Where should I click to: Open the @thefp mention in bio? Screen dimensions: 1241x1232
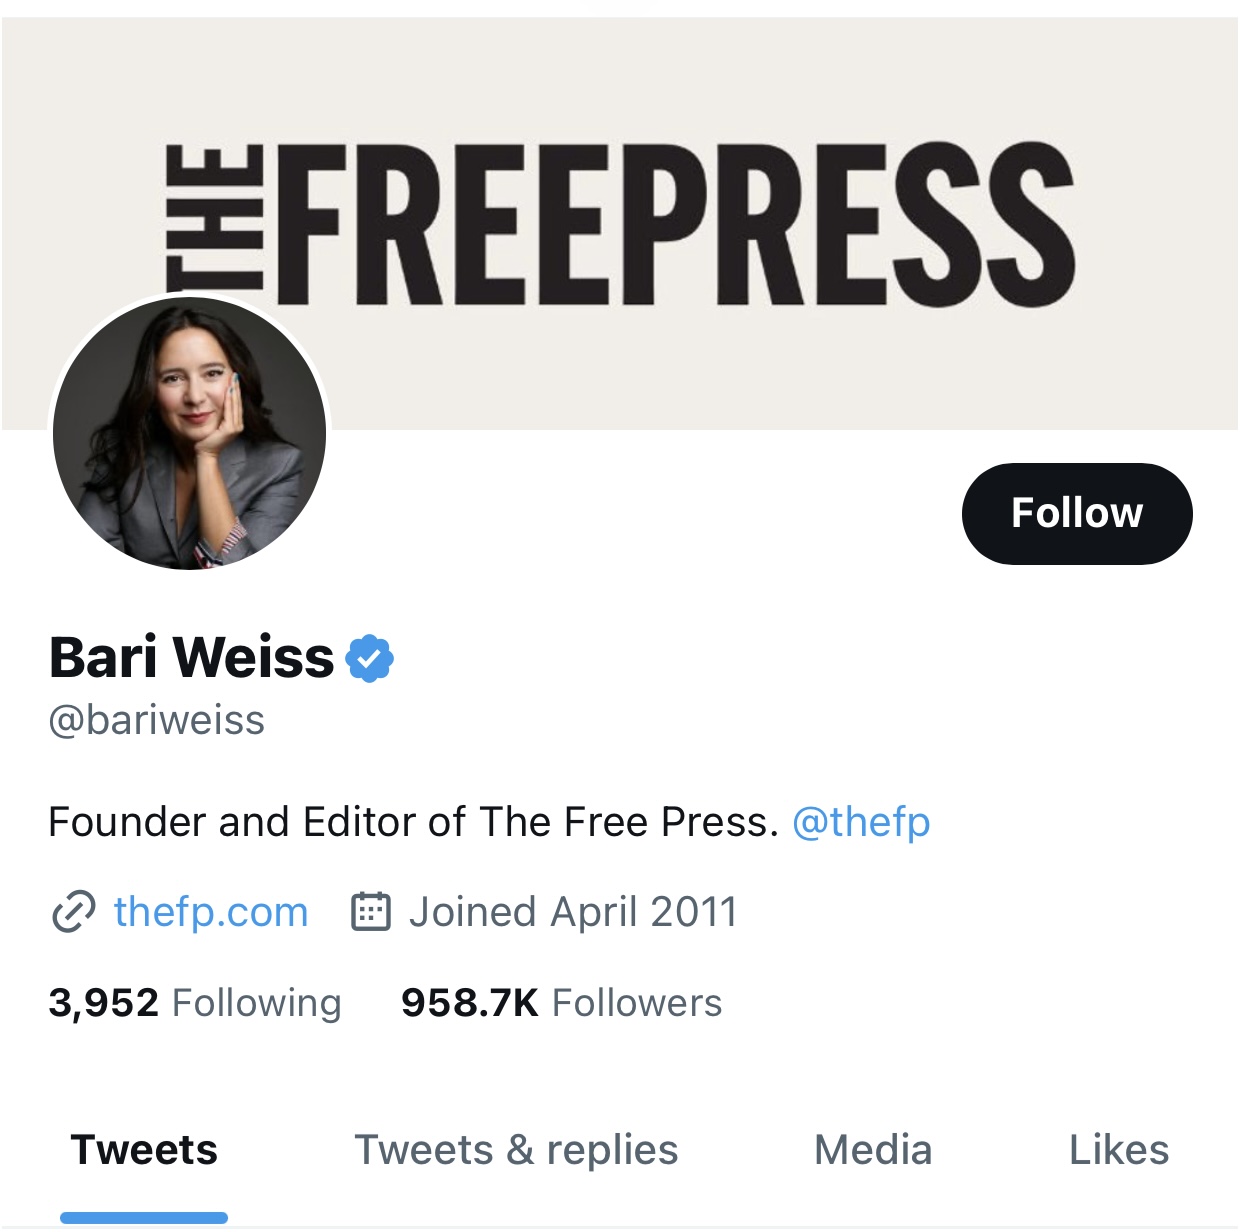click(861, 822)
